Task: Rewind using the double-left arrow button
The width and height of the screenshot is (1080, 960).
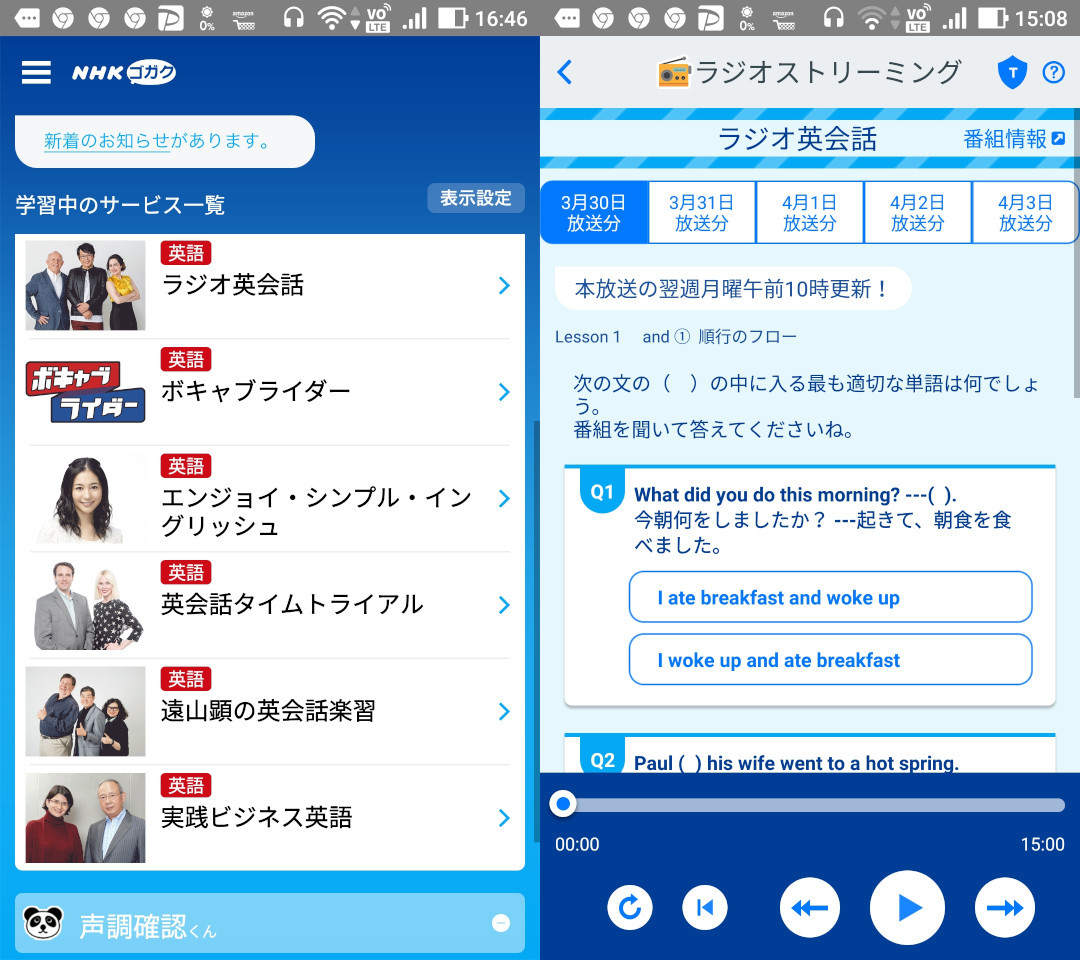Action: pyautogui.click(x=809, y=908)
